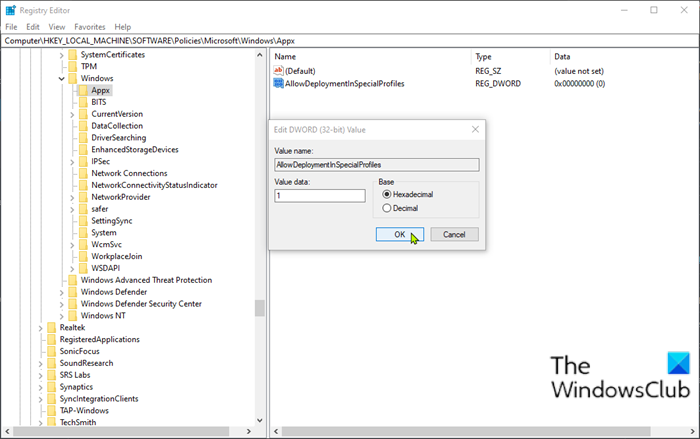Screen dimensions: 700x439
Task: Click the REG_DWORD type cell
Action: click(x=498, y=84)
